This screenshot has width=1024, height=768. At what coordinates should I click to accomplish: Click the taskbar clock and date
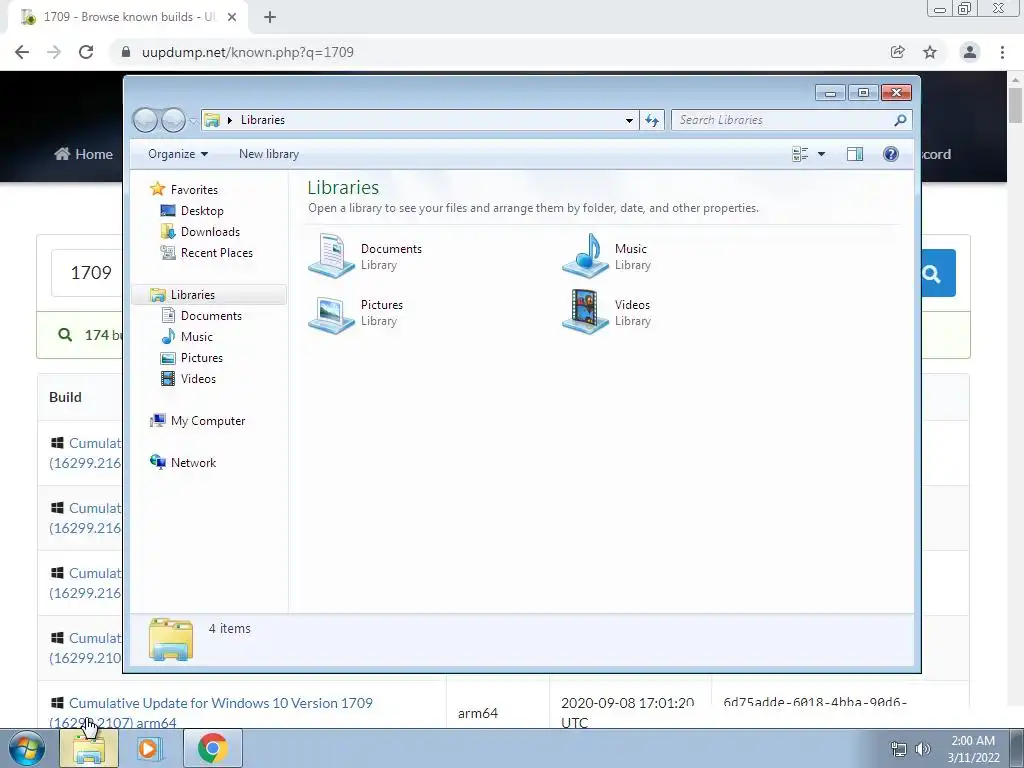[973, 749]
